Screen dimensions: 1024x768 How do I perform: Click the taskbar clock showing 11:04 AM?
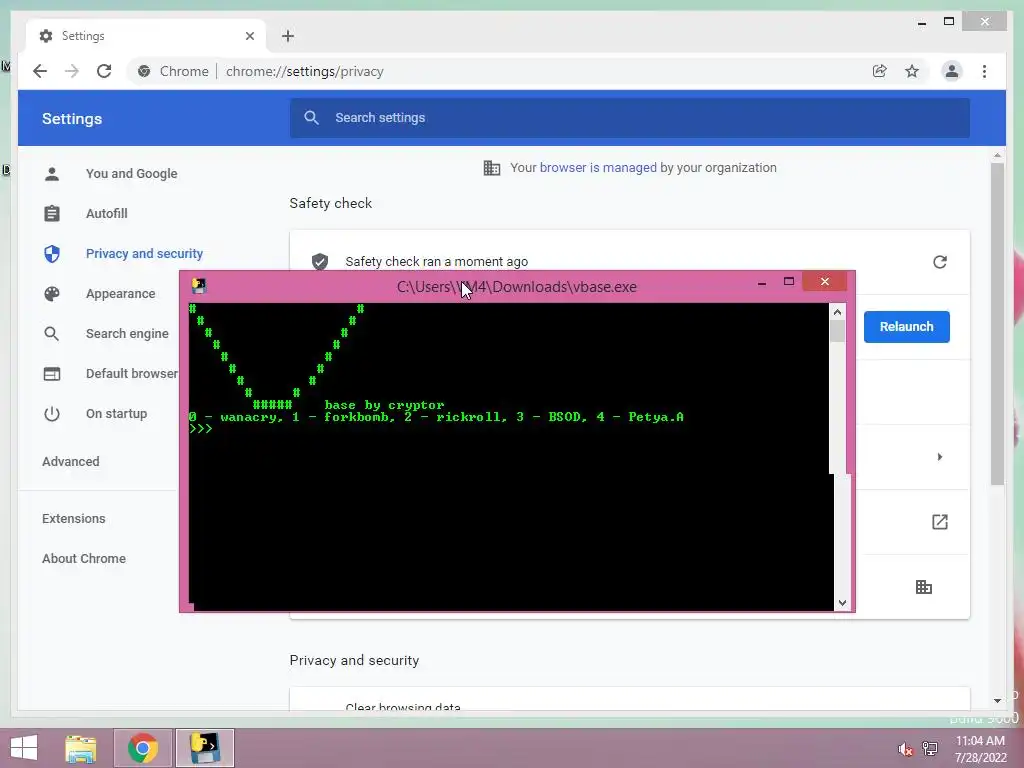click(x=980, y=749)
